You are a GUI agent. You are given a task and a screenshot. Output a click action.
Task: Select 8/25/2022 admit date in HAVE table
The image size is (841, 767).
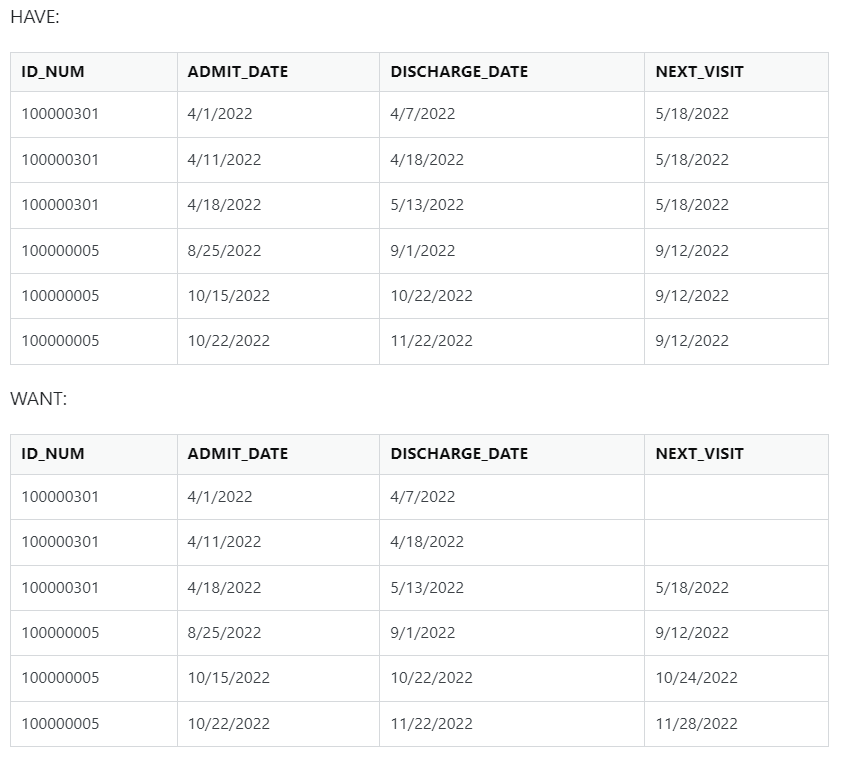pyautogui.click(x=224, y=251)
